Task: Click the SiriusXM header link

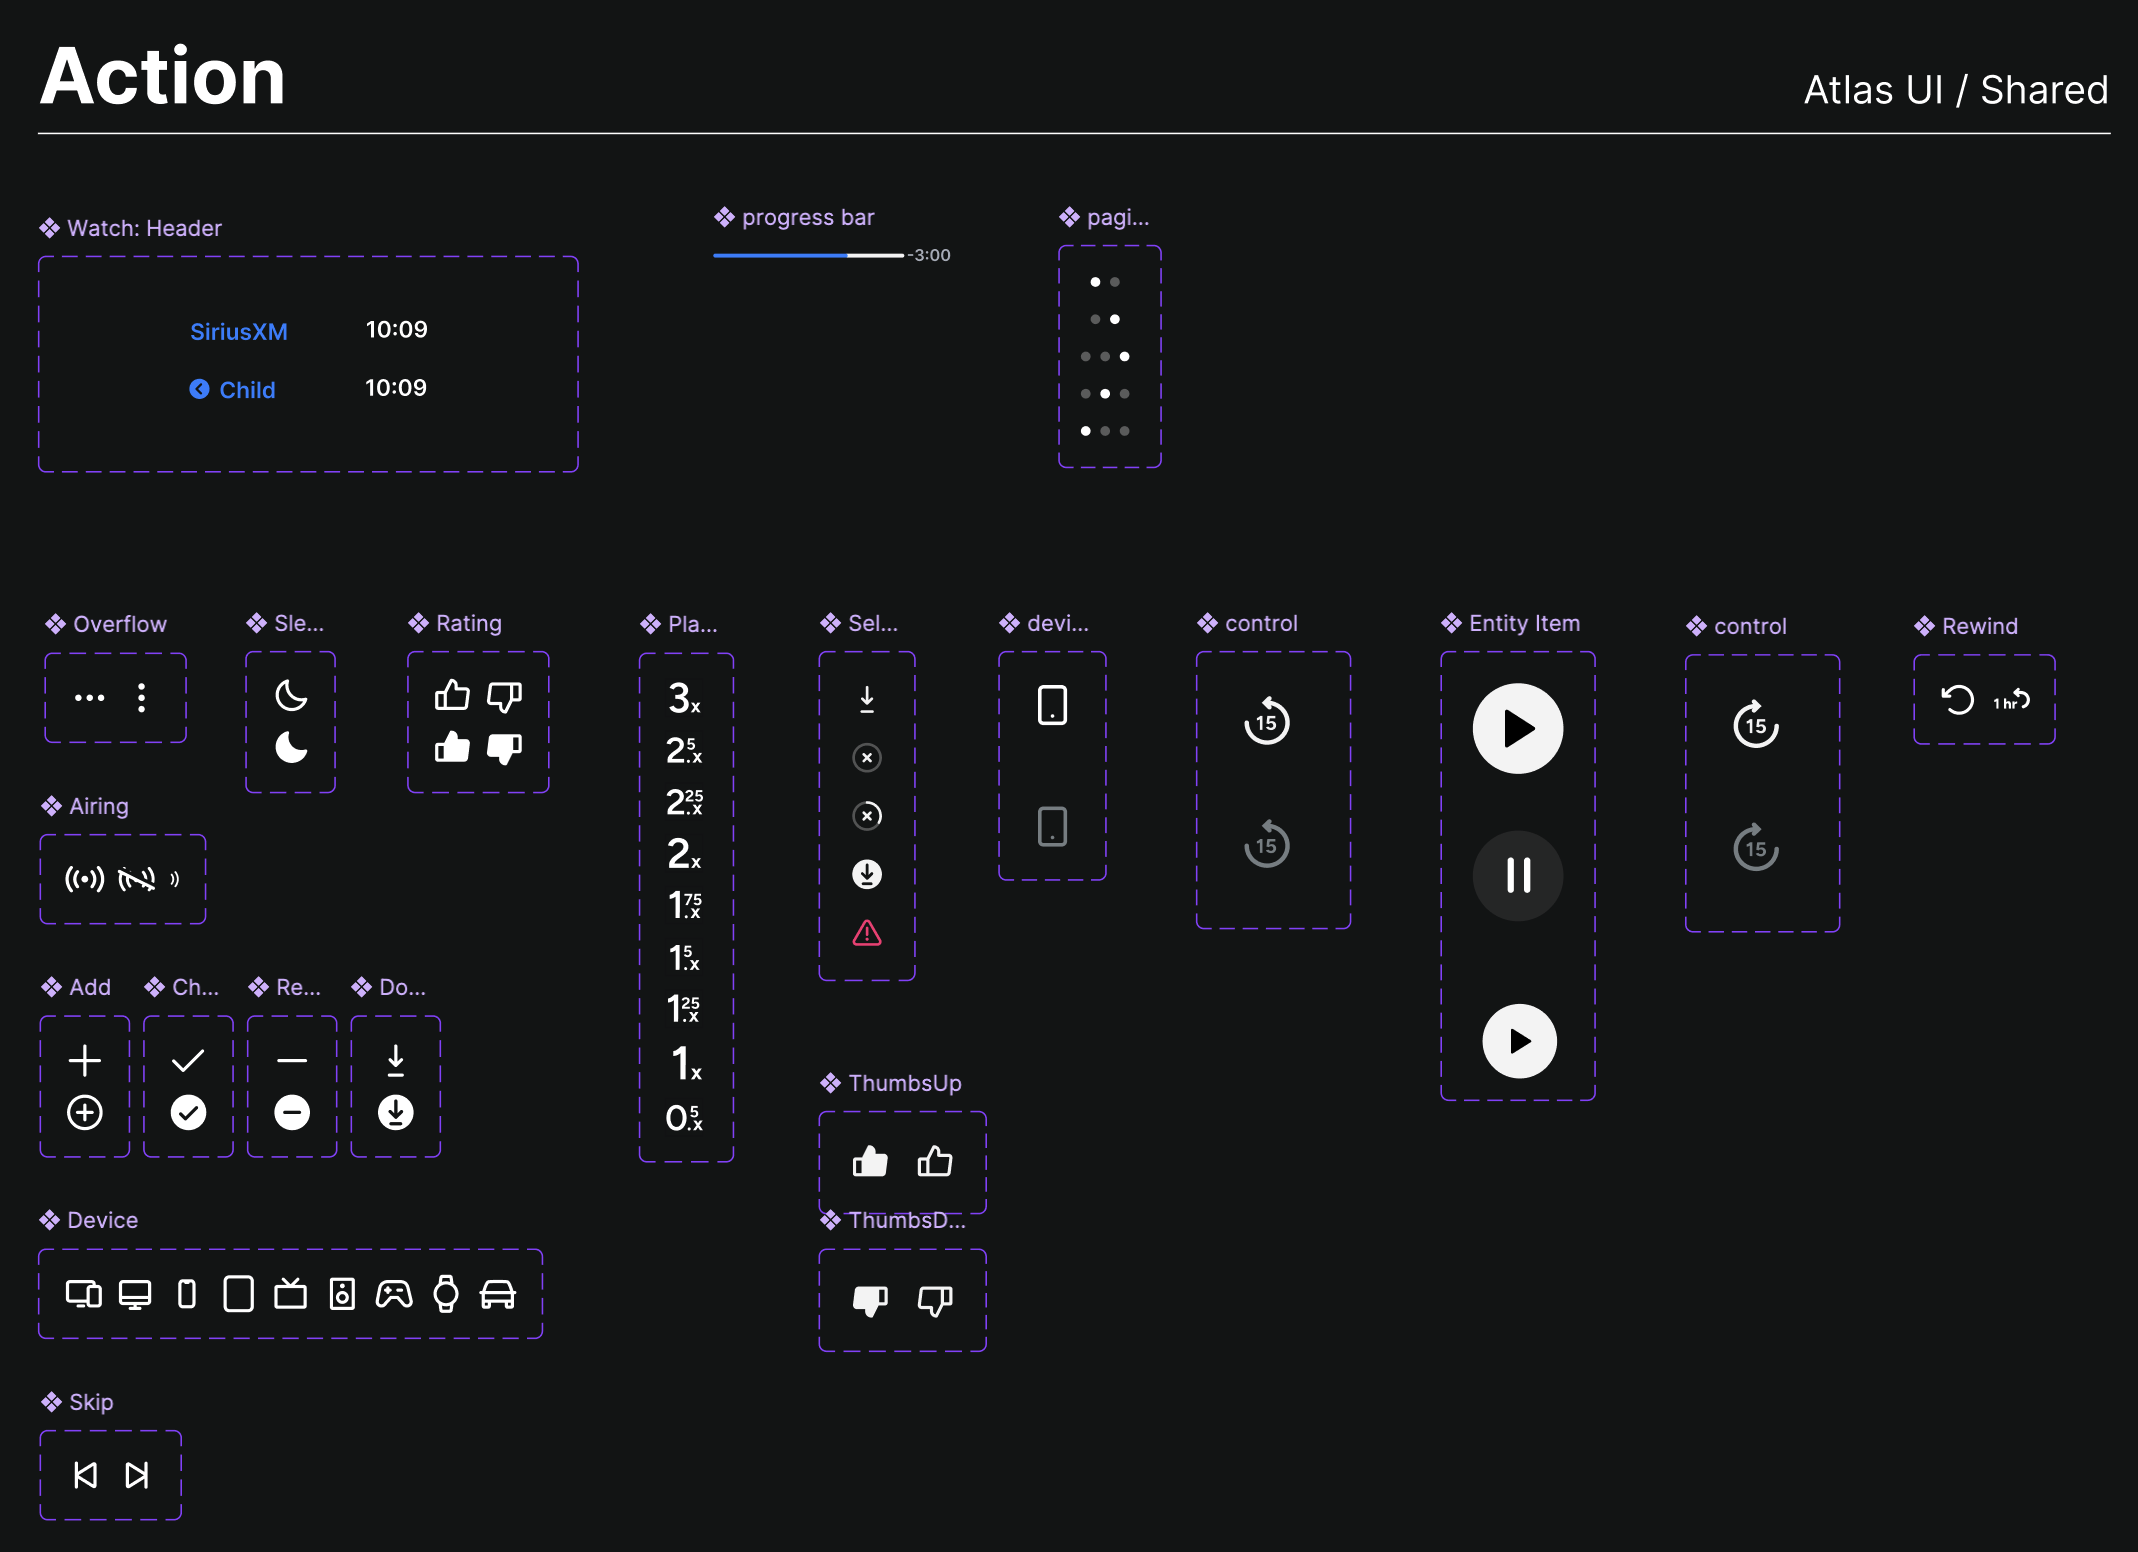Action: pyautogui.click(x=239, y=332)
